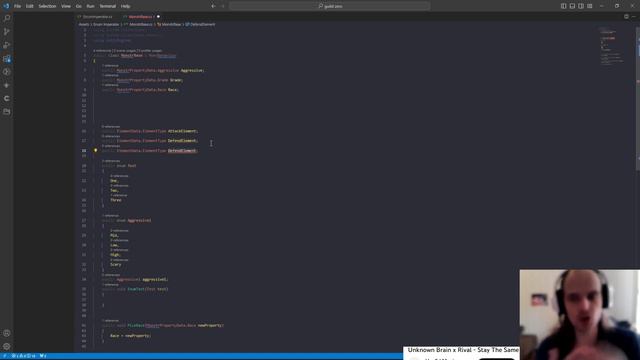Toggle primary side bar layout icon
Image resolution: width=640 pixels, height=360 pixels.
563,6
